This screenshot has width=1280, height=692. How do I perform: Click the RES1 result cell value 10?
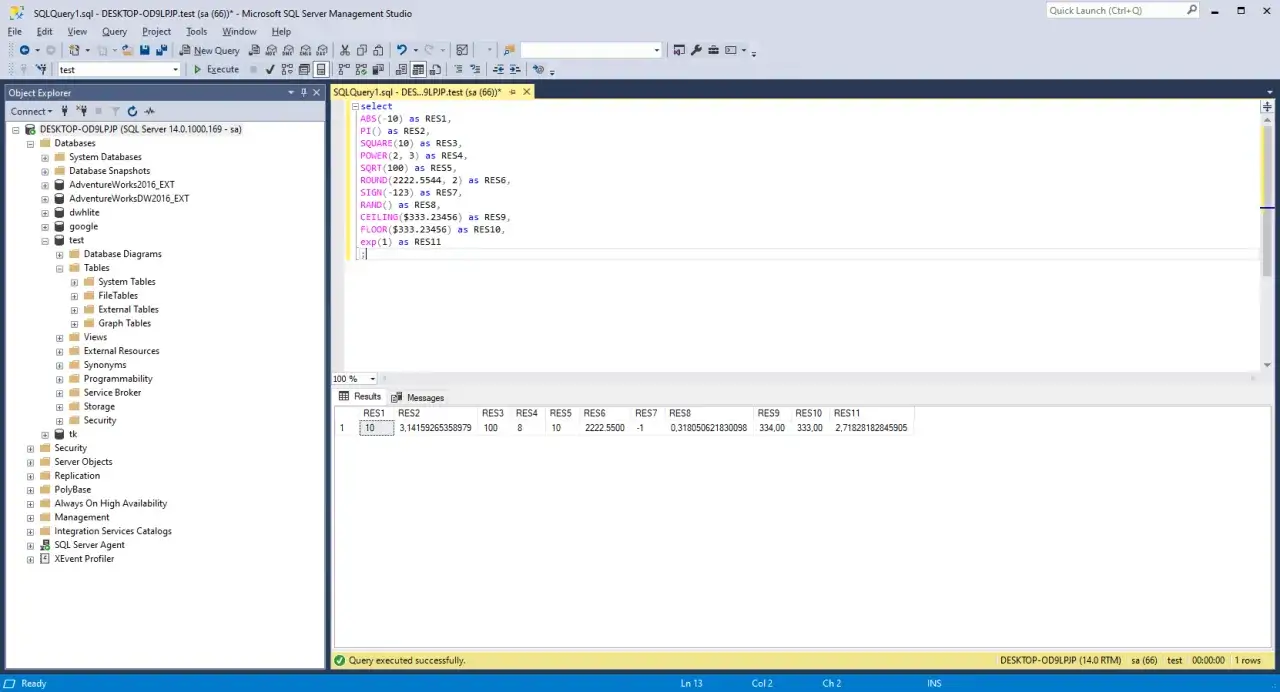[x=376, y=428]
